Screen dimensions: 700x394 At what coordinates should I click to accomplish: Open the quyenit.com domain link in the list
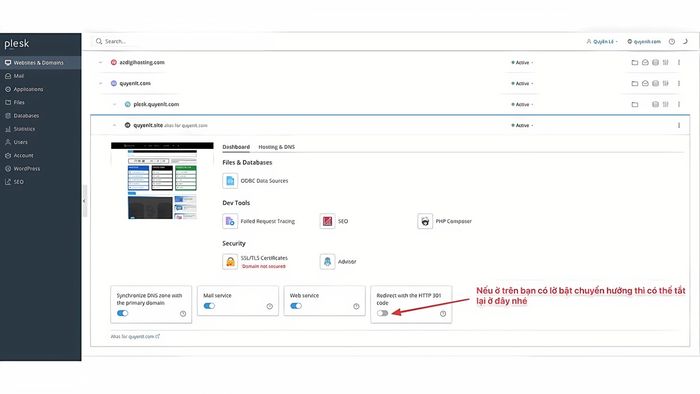pos(135,83)
